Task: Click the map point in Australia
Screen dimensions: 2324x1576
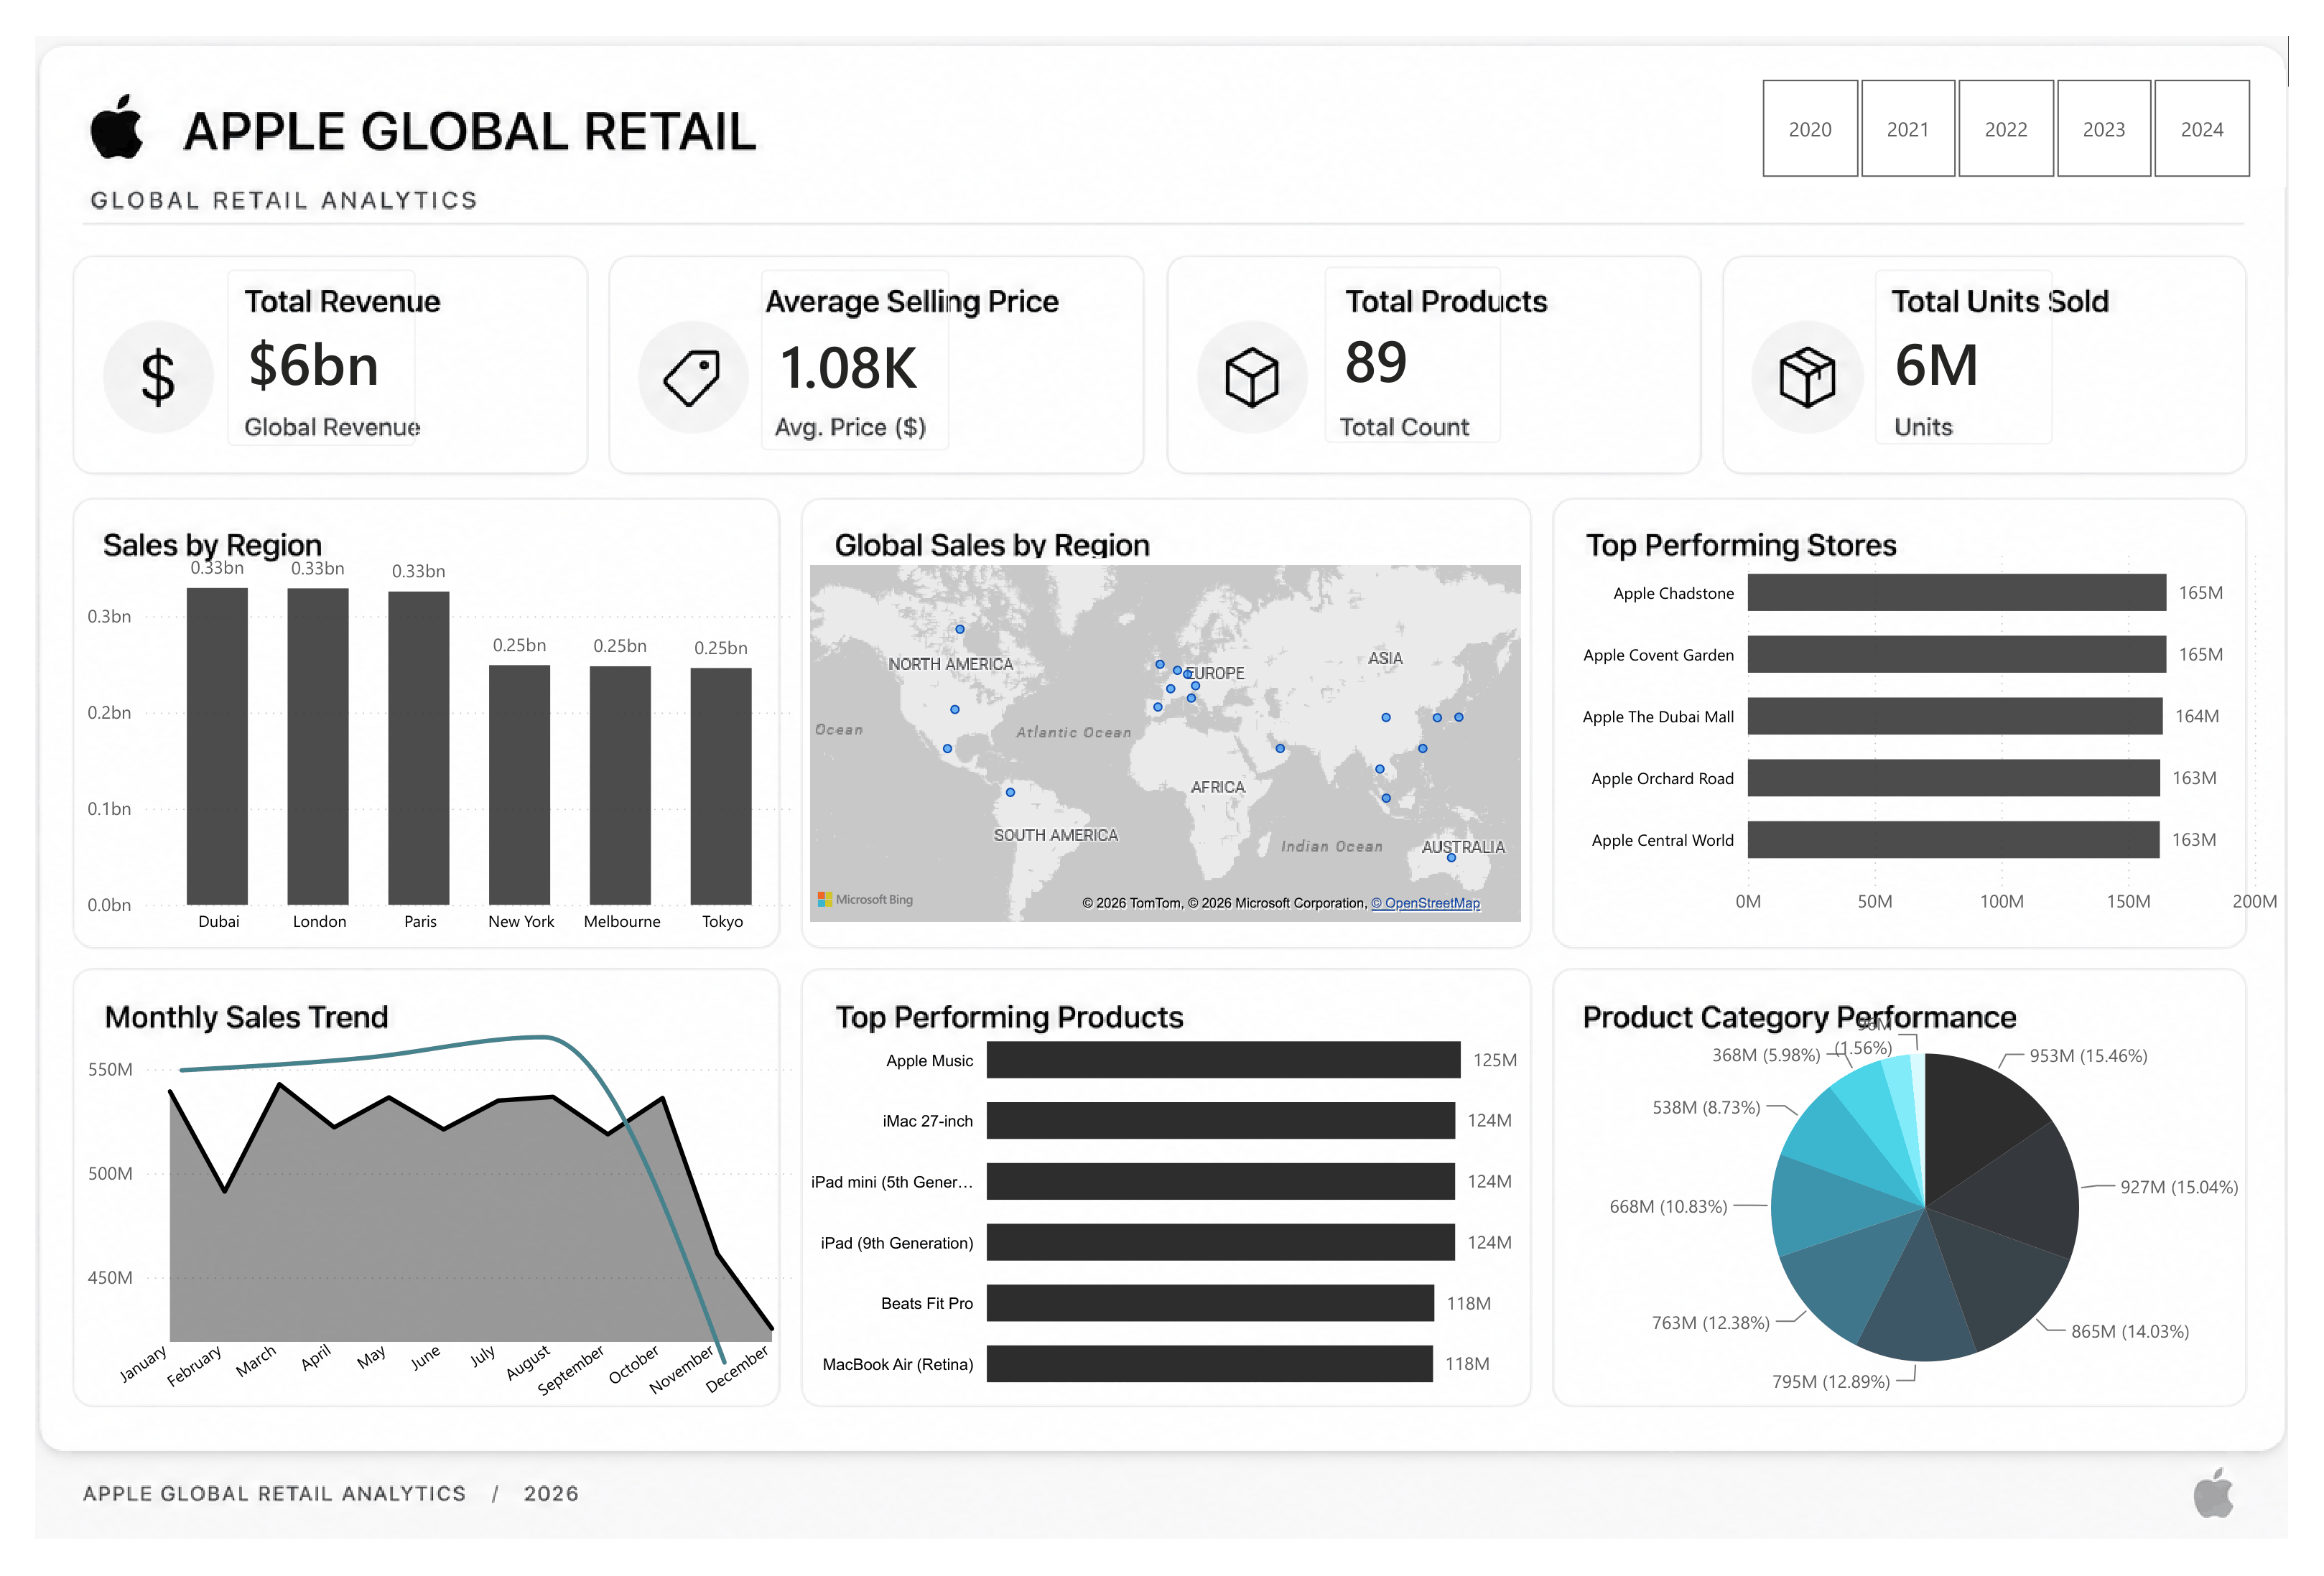Action: coord(1451,858)
